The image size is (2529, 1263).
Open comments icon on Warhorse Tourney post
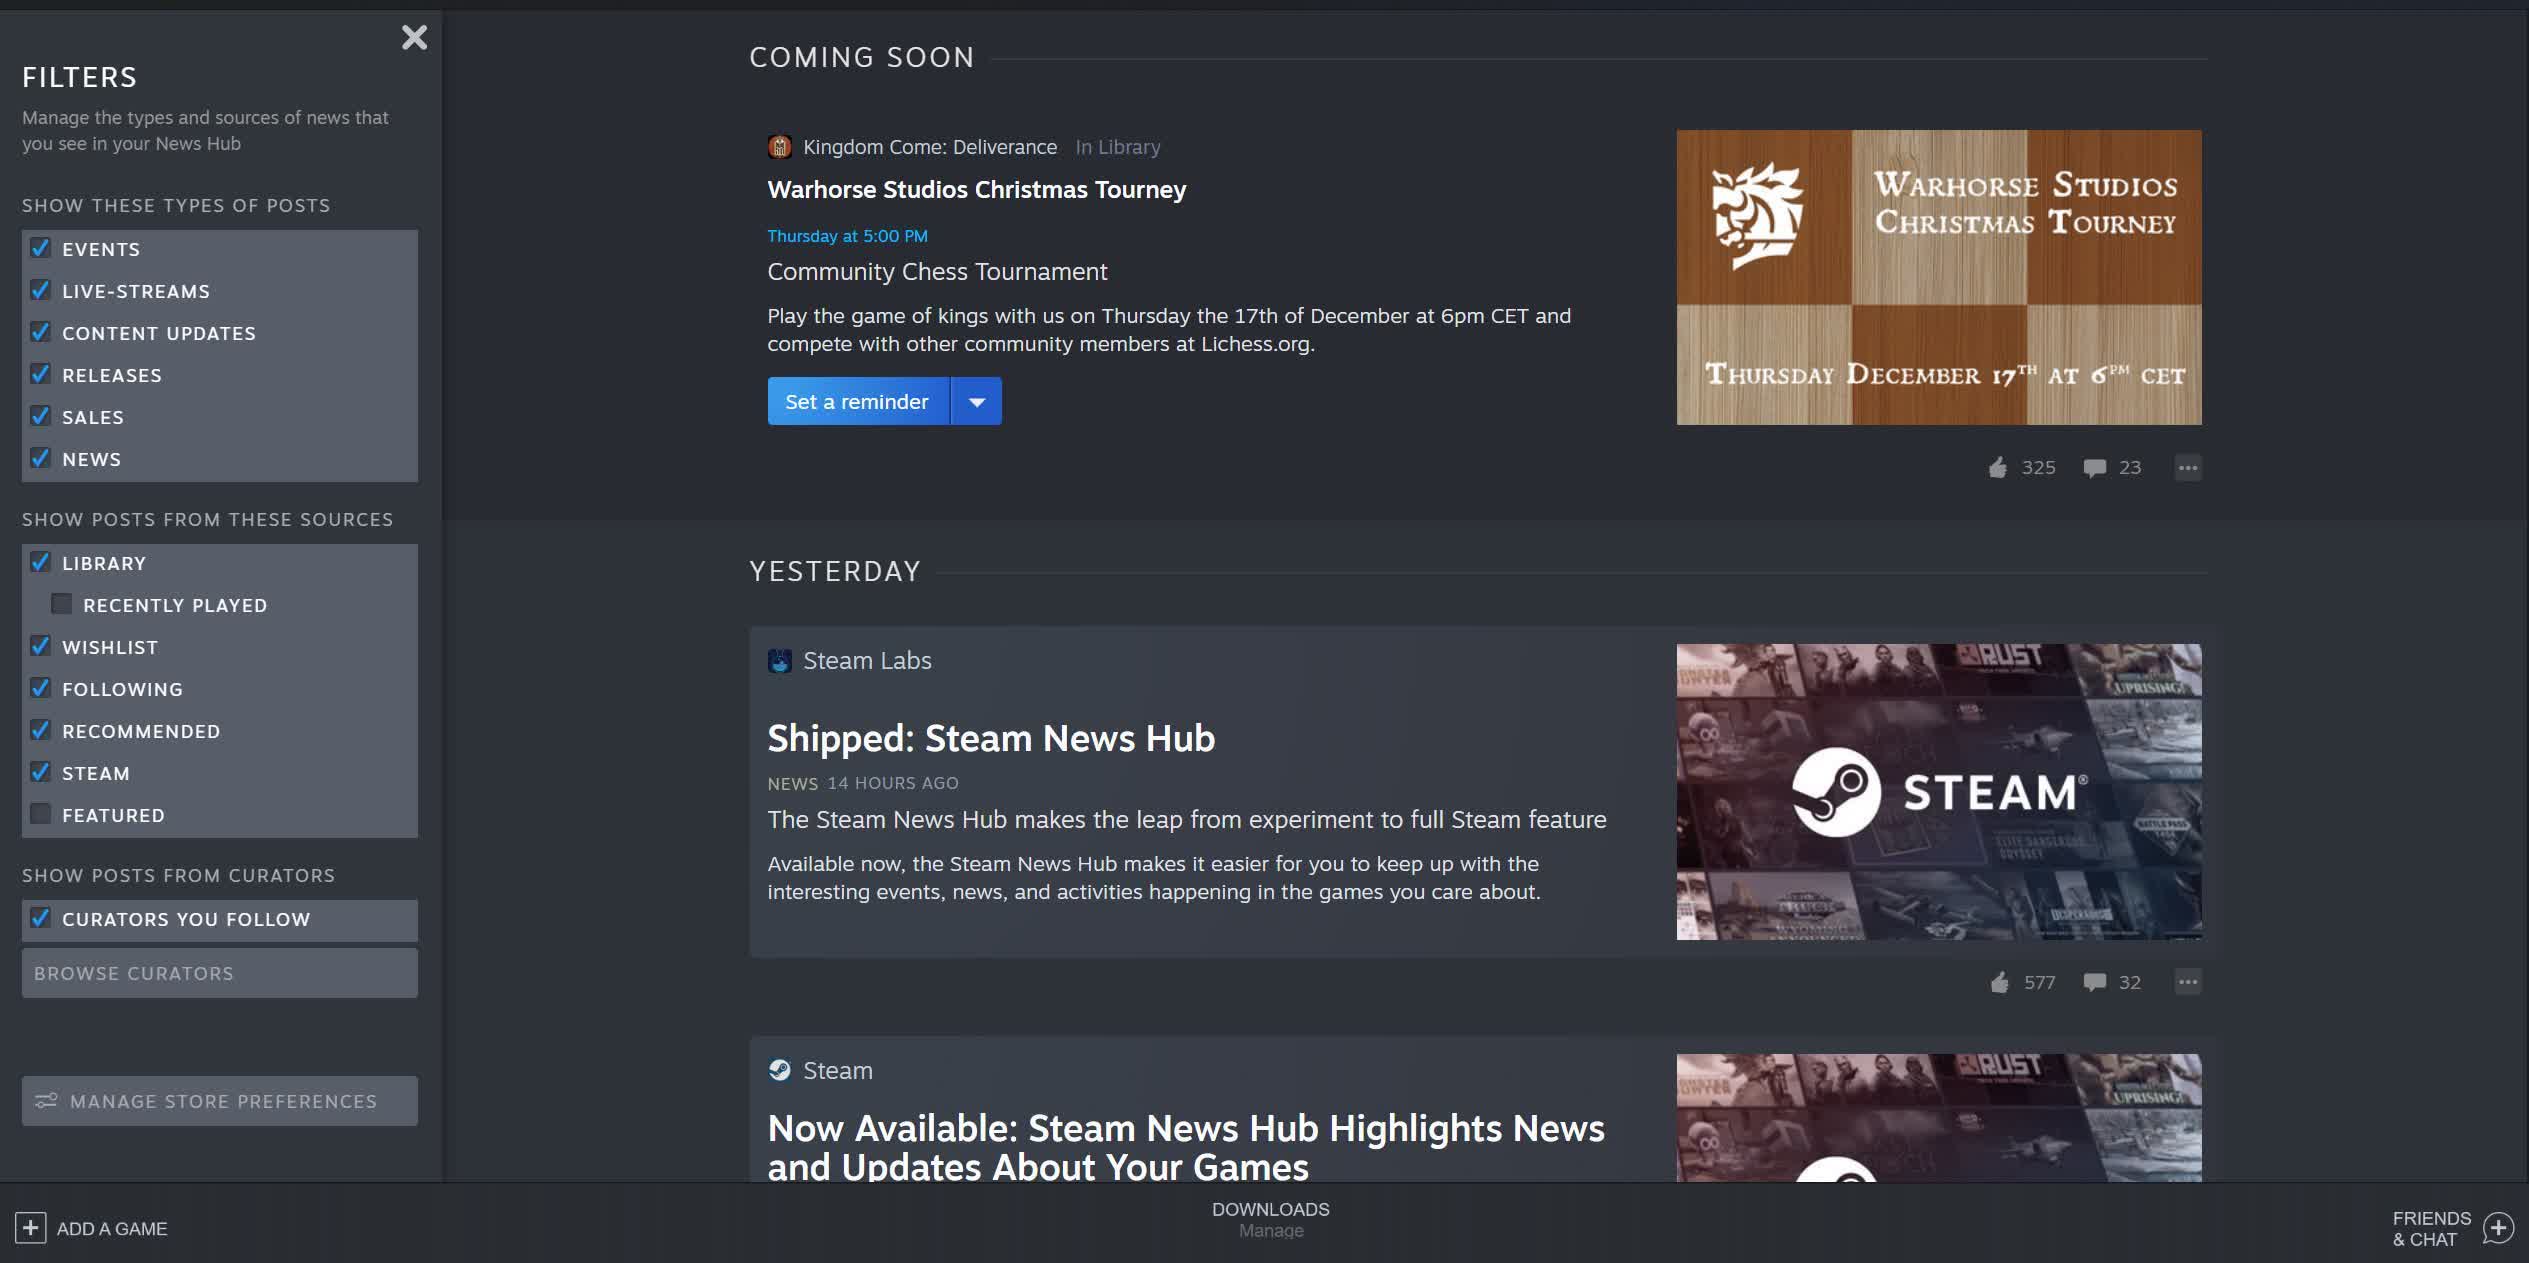point(2094,468)
